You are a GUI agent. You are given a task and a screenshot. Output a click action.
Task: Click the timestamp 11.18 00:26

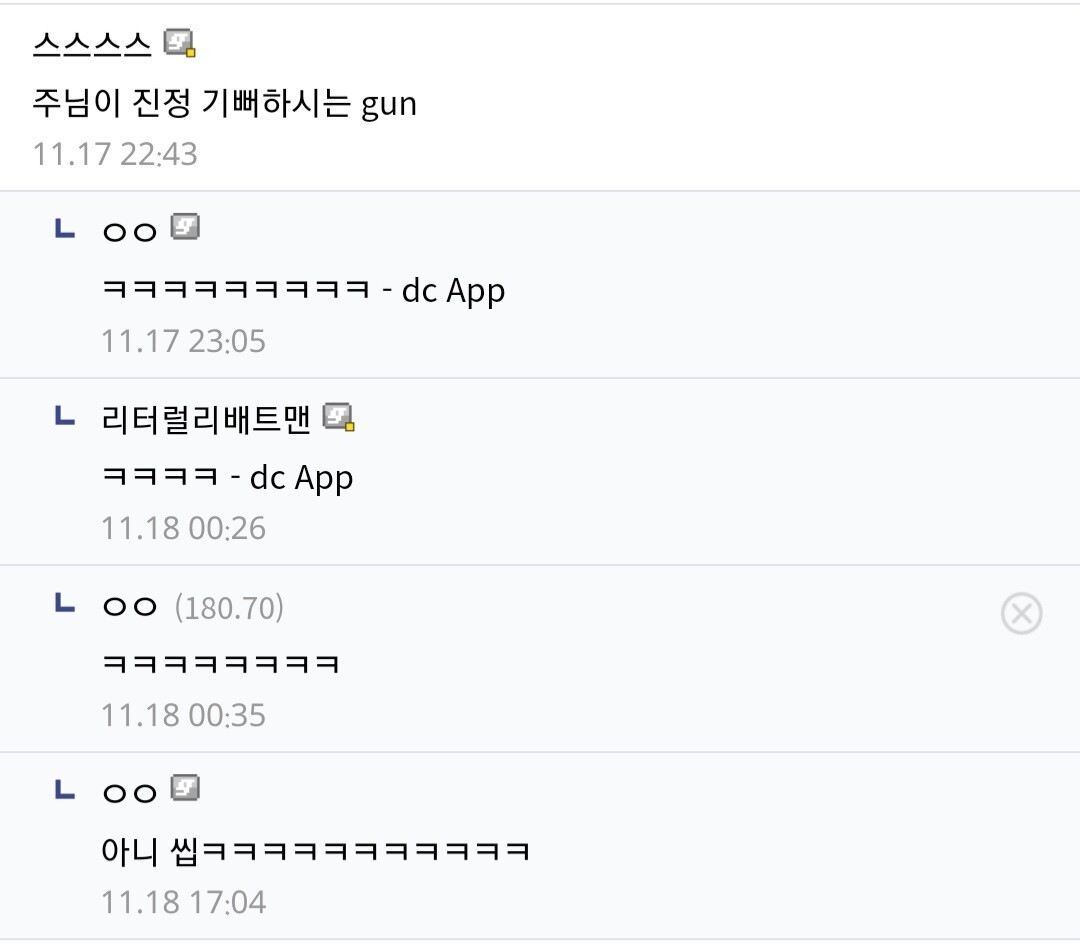(183, 528)
